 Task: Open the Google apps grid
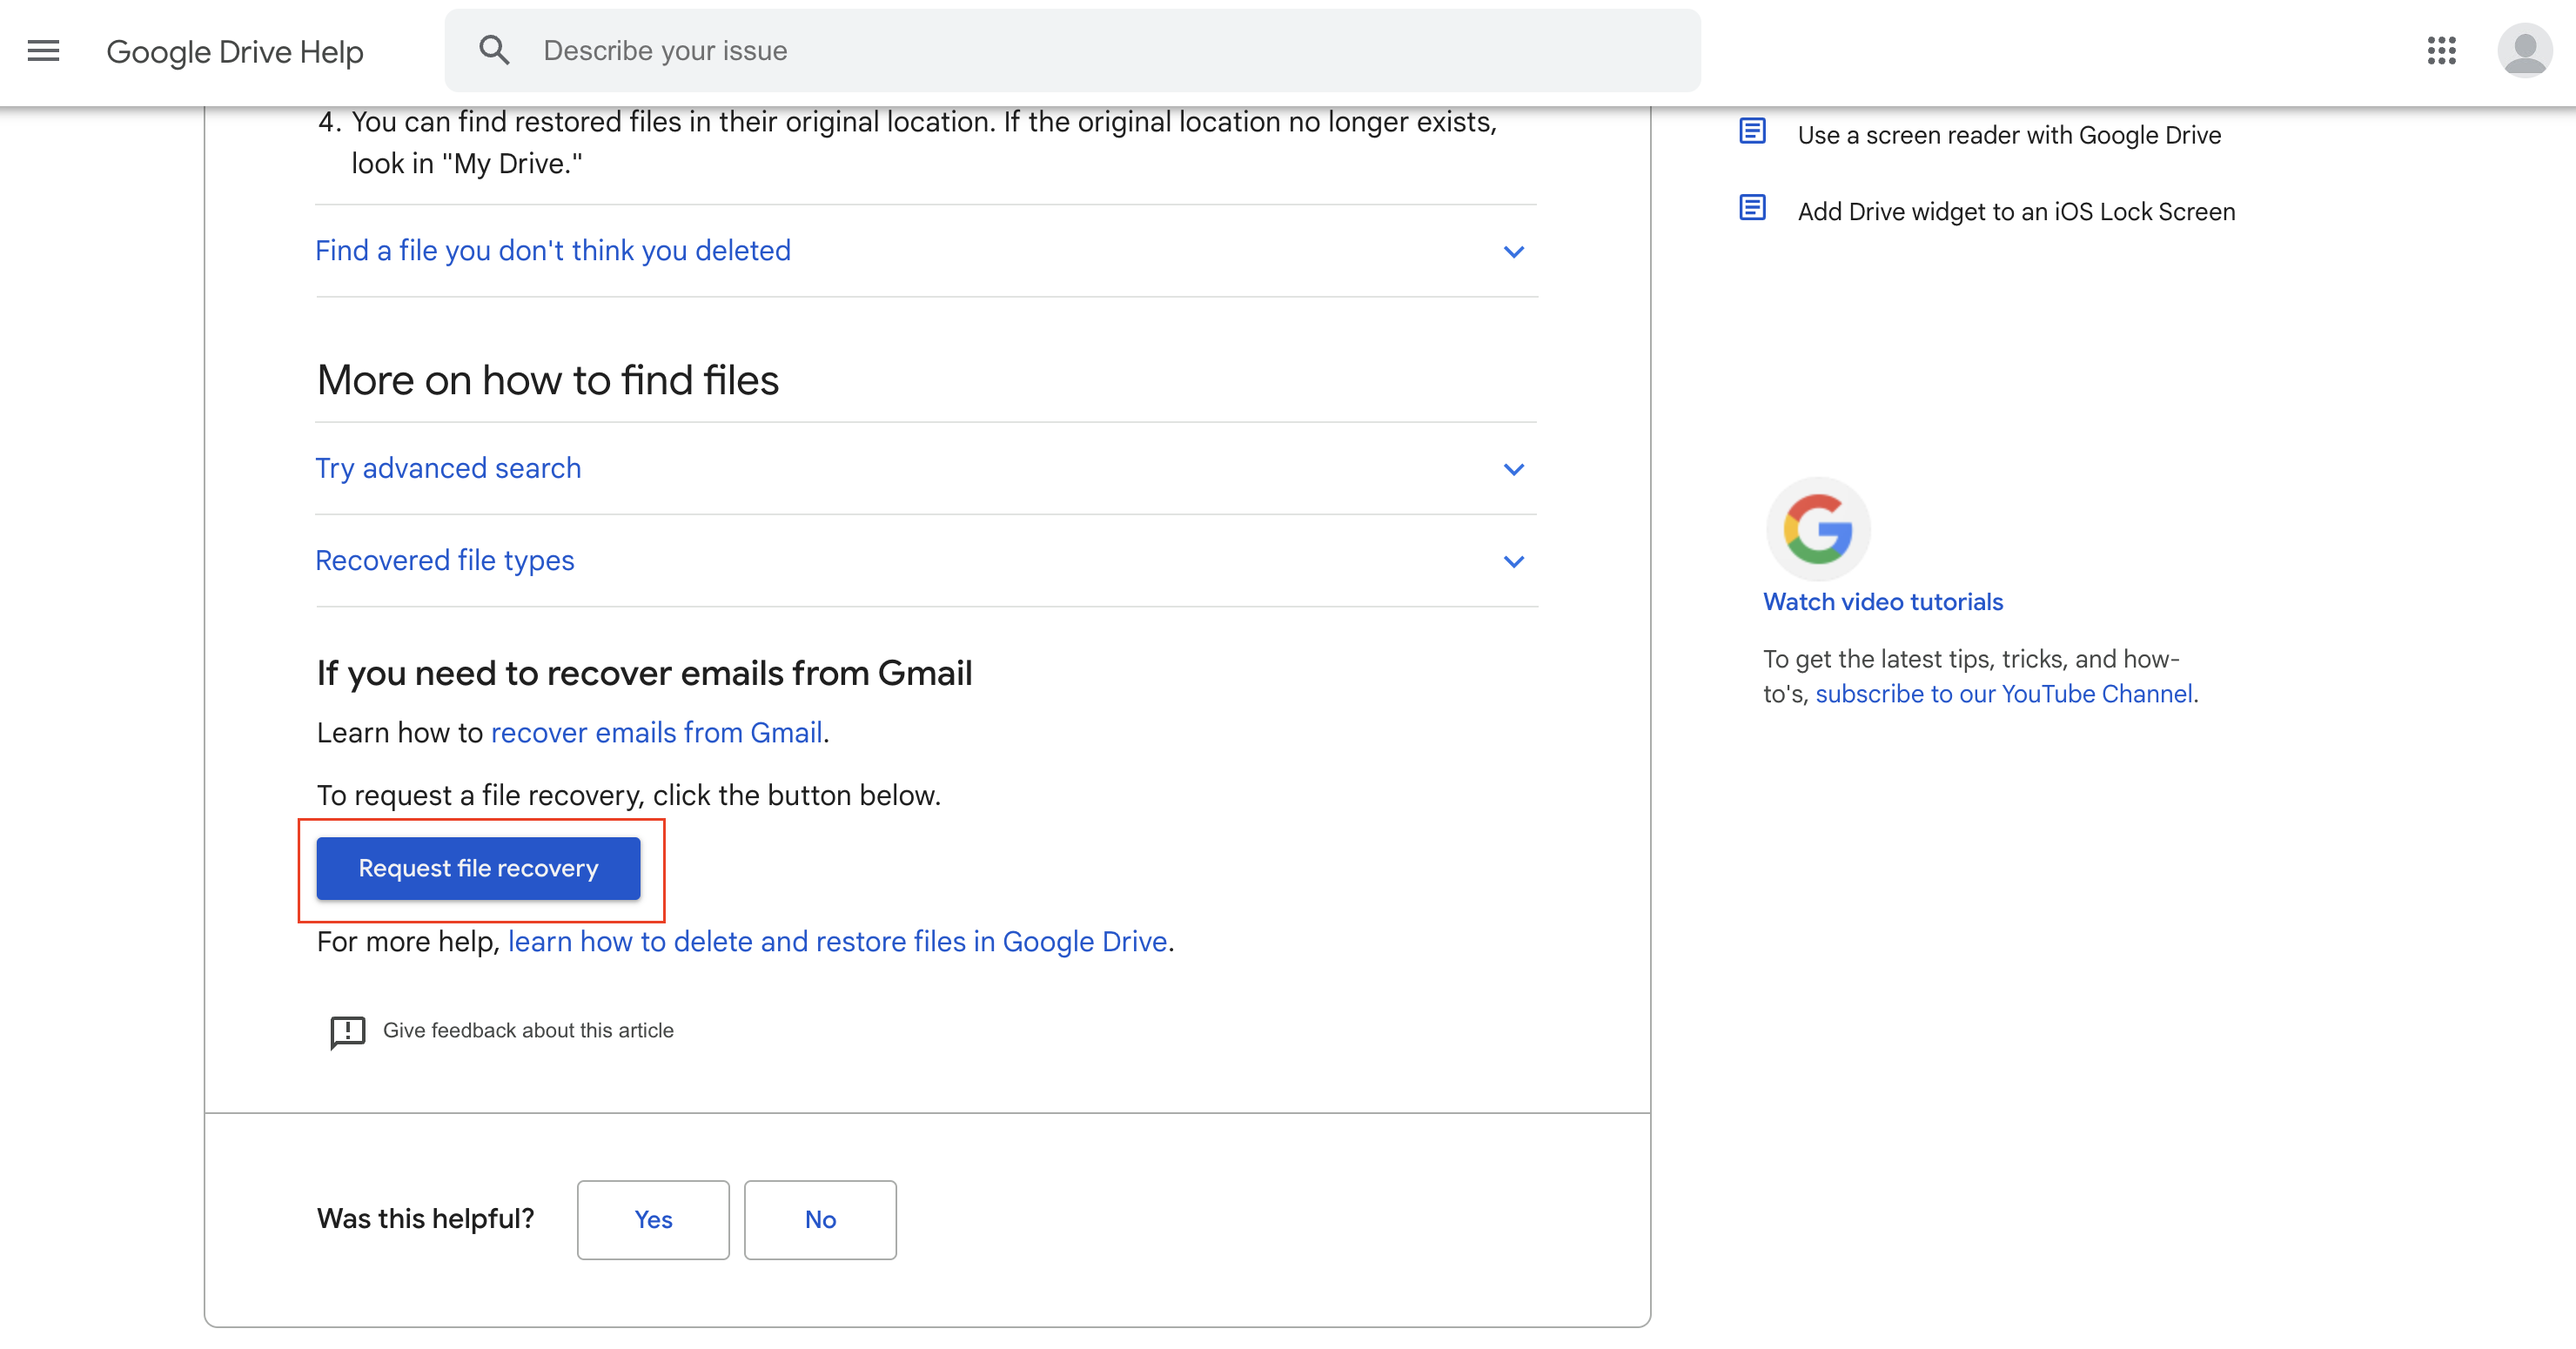(2441, 50)
